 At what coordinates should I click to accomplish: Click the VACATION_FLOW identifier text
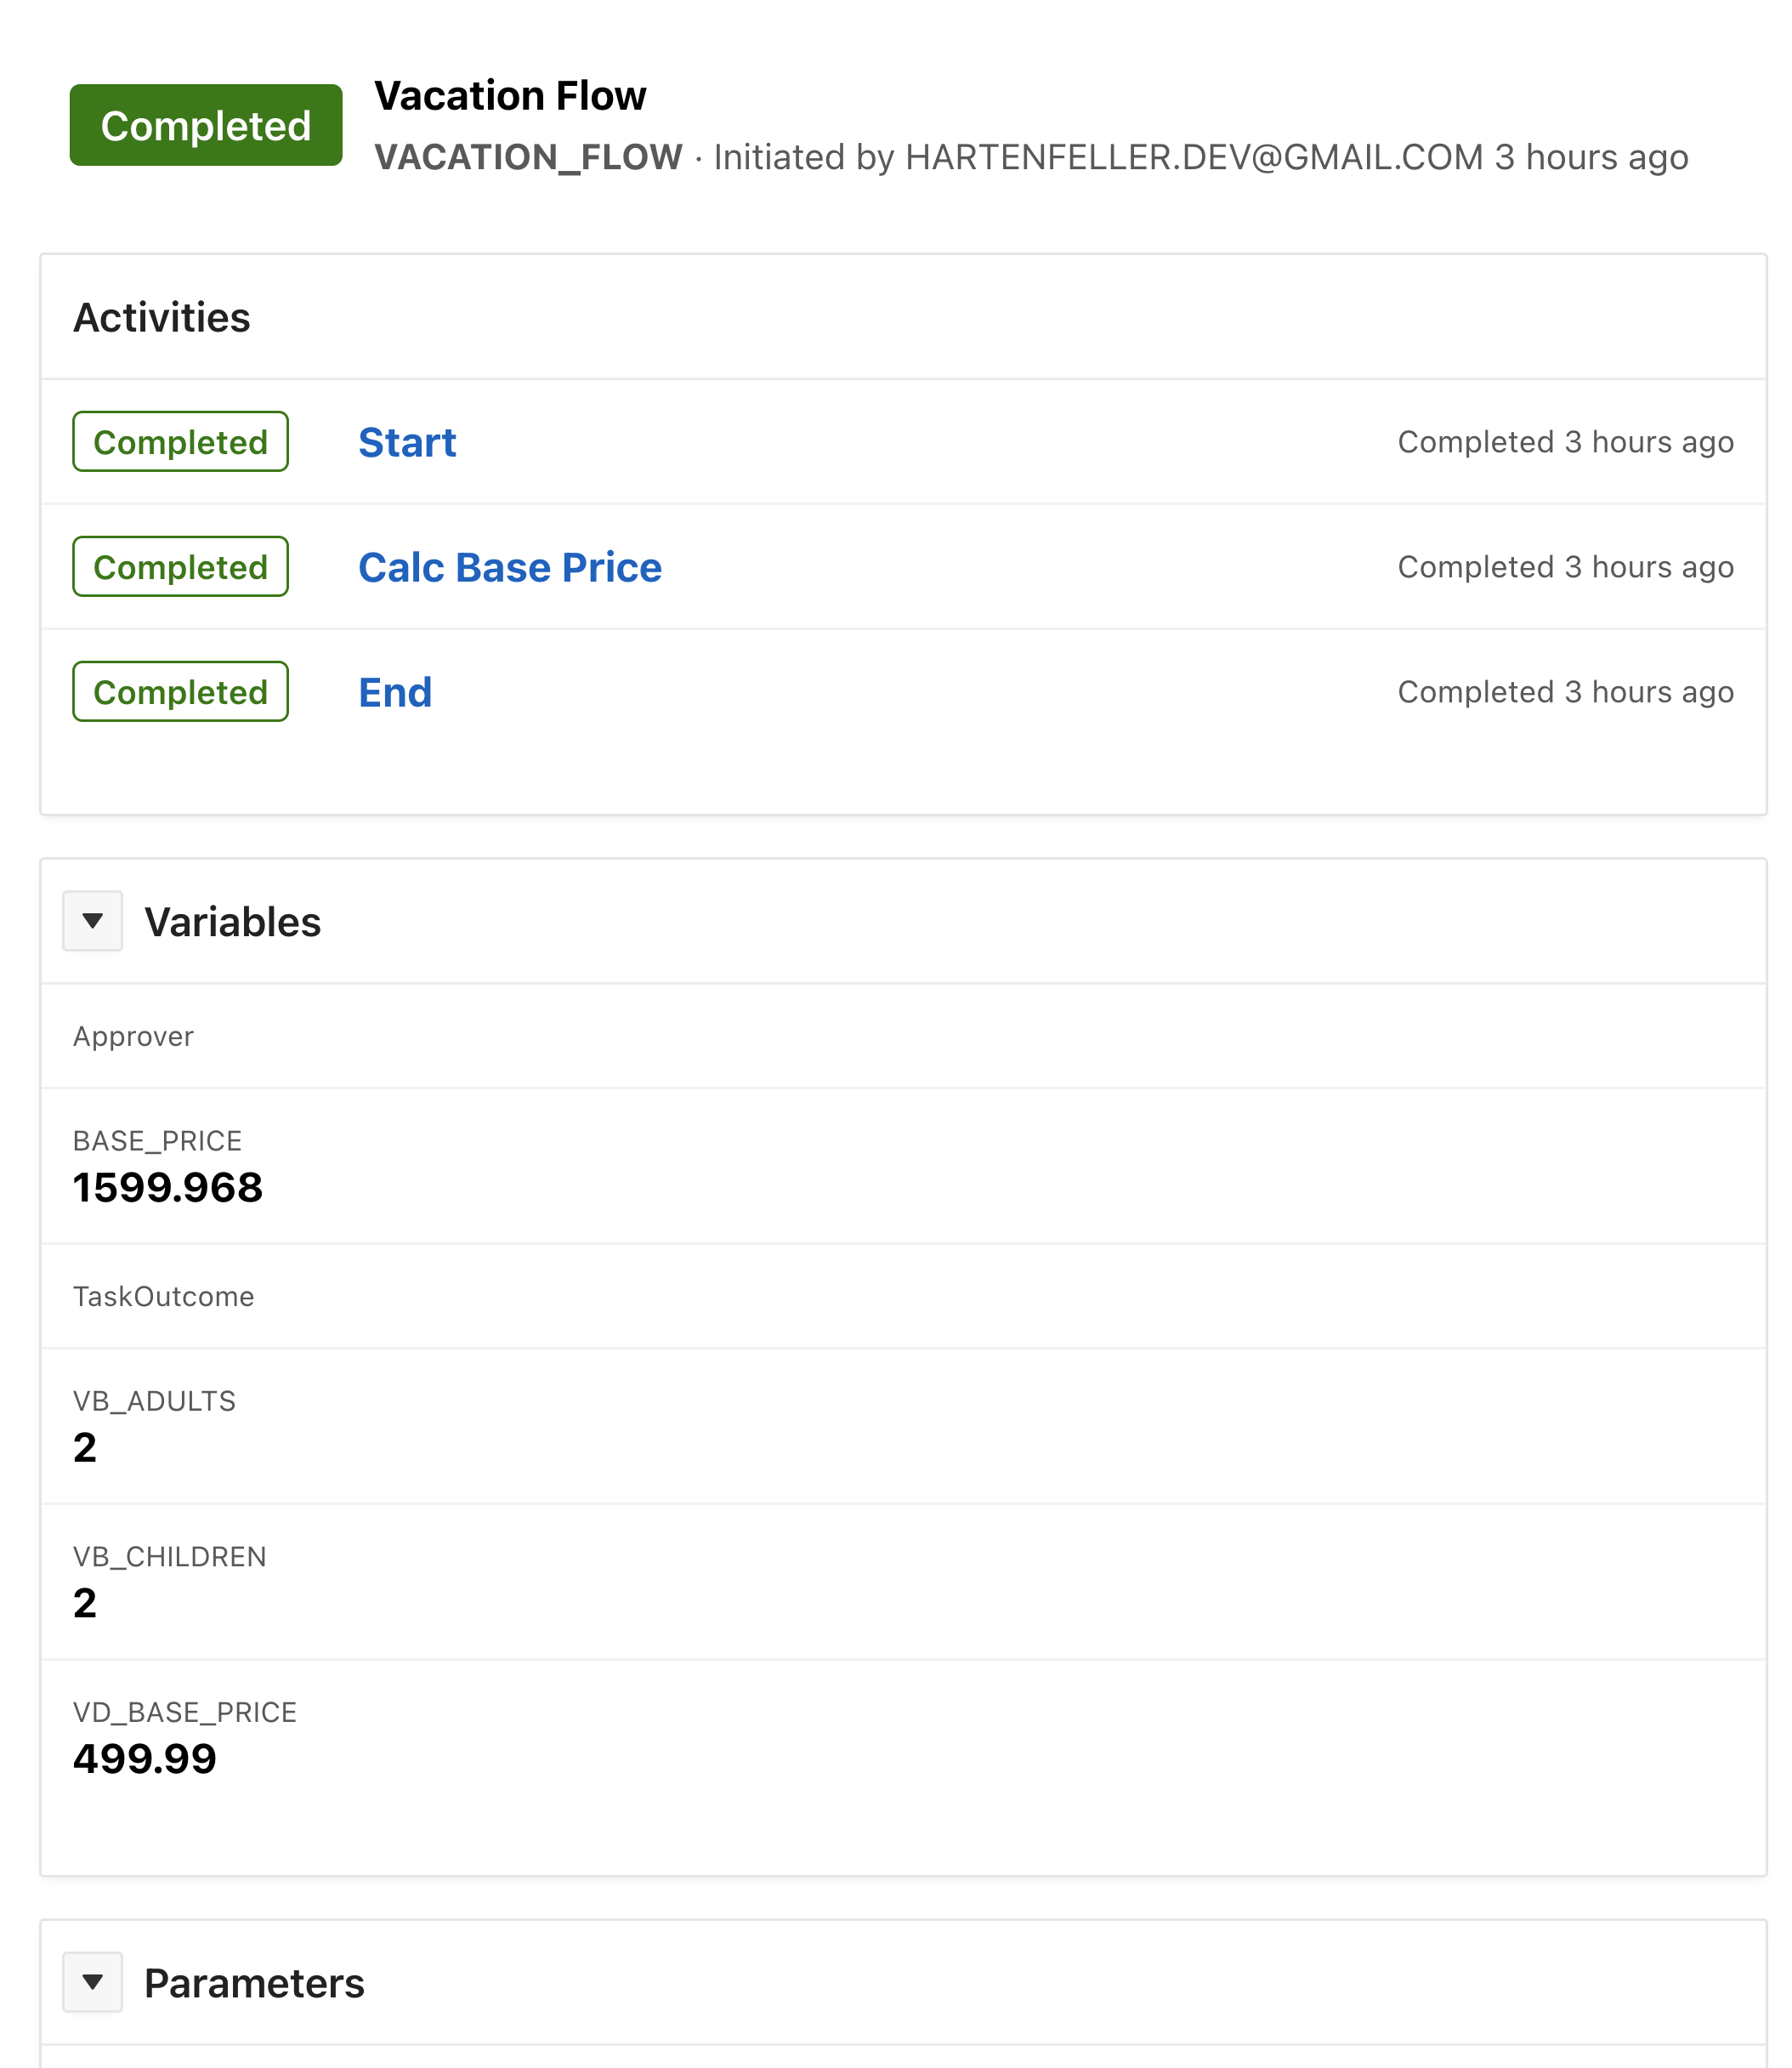point(528,157)
